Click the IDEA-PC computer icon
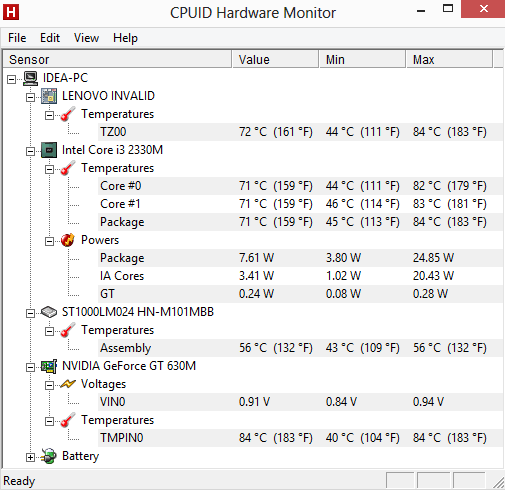Screen dimensions: 505x490 [x=31, y=78]
